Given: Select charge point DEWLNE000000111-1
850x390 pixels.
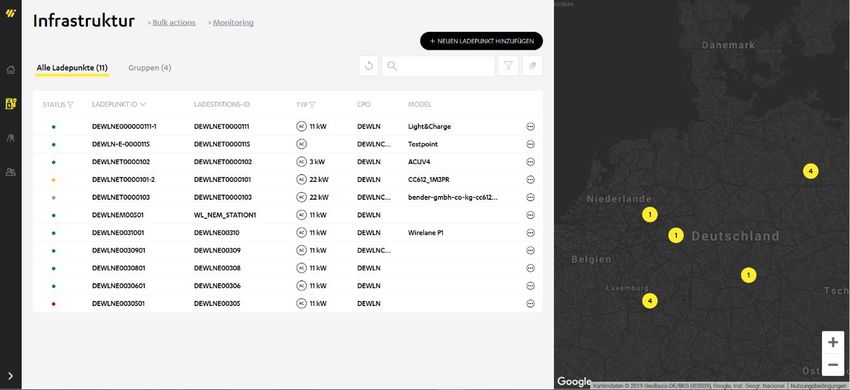Looking at the screenshot, I should click(x=124, y=126).
